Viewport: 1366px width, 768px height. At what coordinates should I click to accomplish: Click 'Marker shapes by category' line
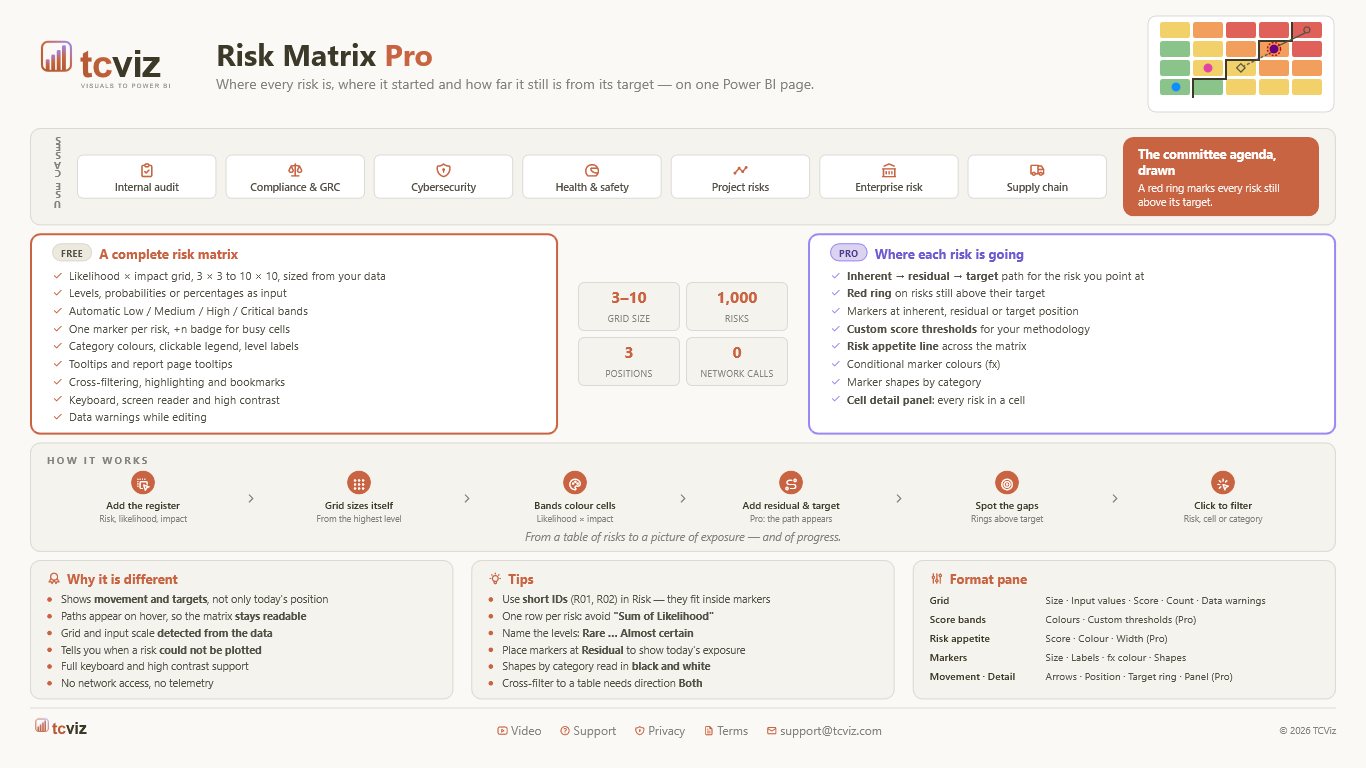[x=914, y=382]
